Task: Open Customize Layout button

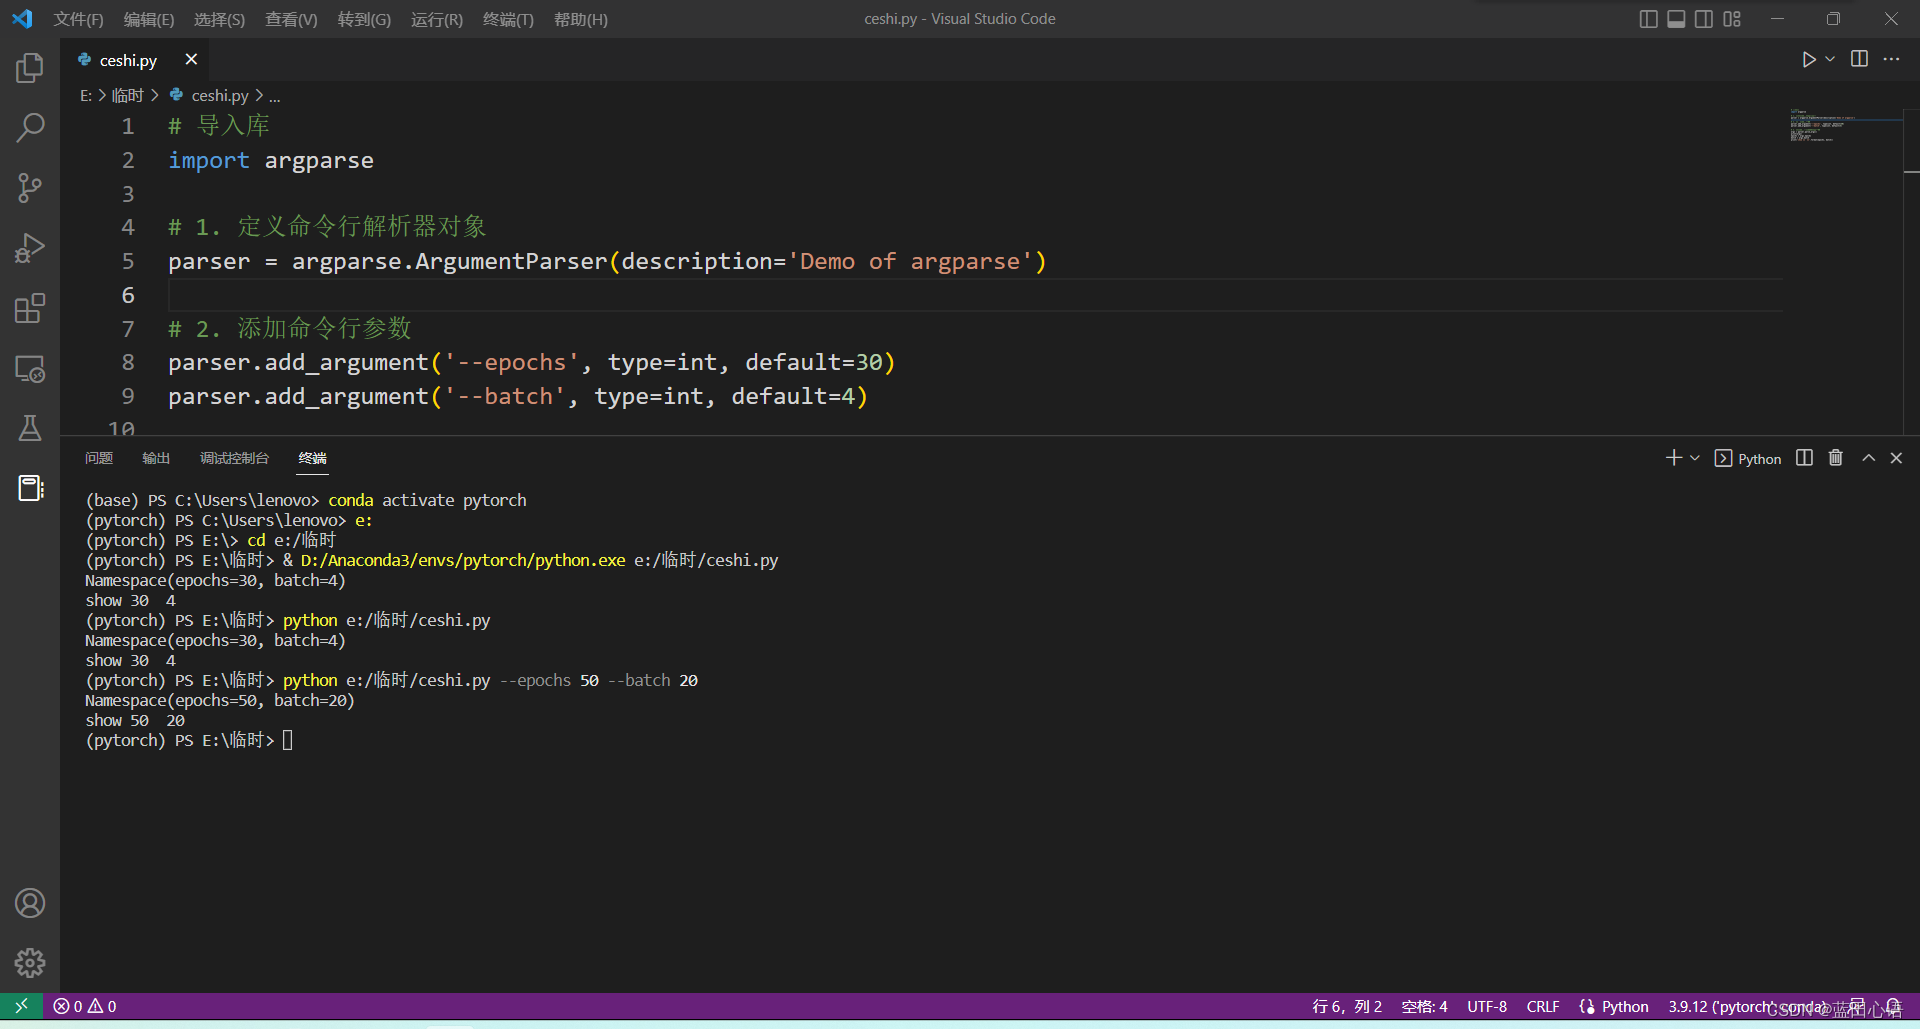Action: click(x=1732, y=19)
